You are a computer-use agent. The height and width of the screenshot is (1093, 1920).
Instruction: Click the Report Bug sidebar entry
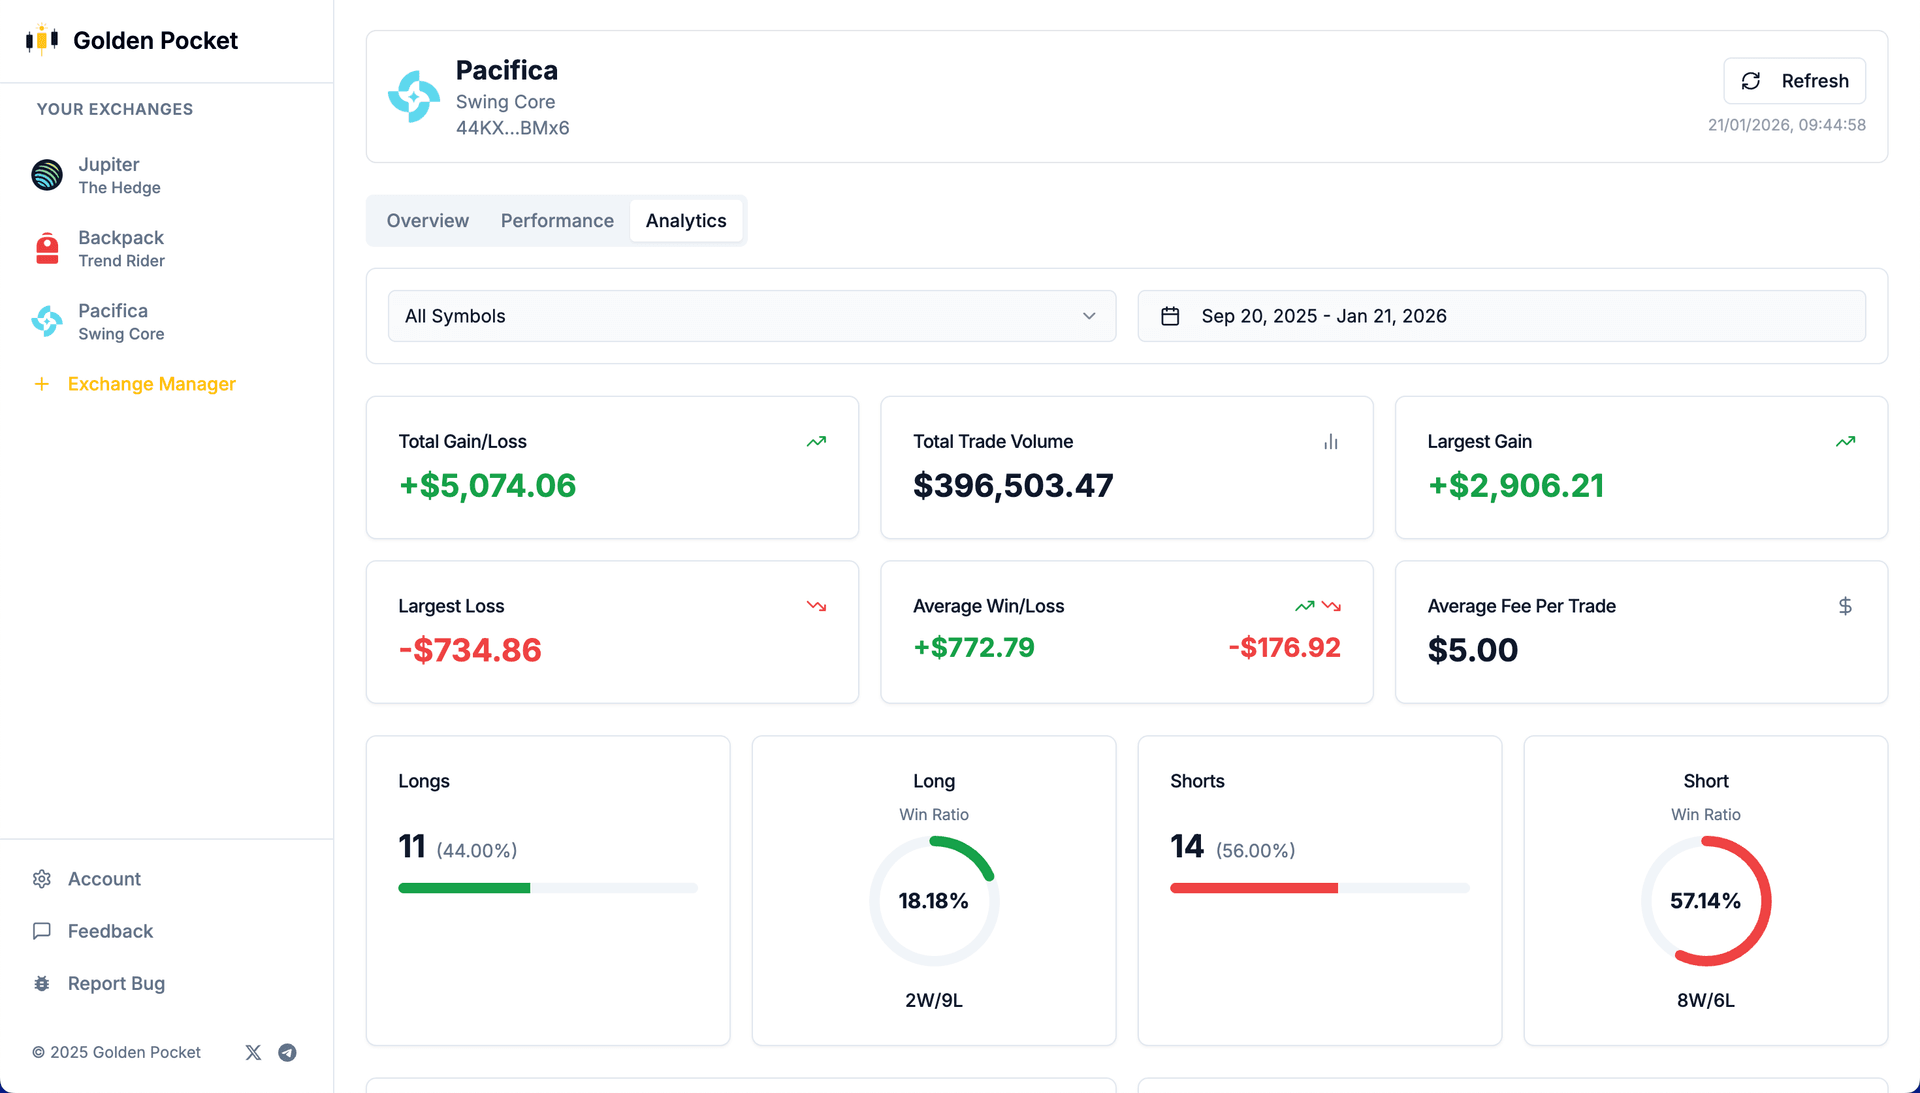pos(115,983)
